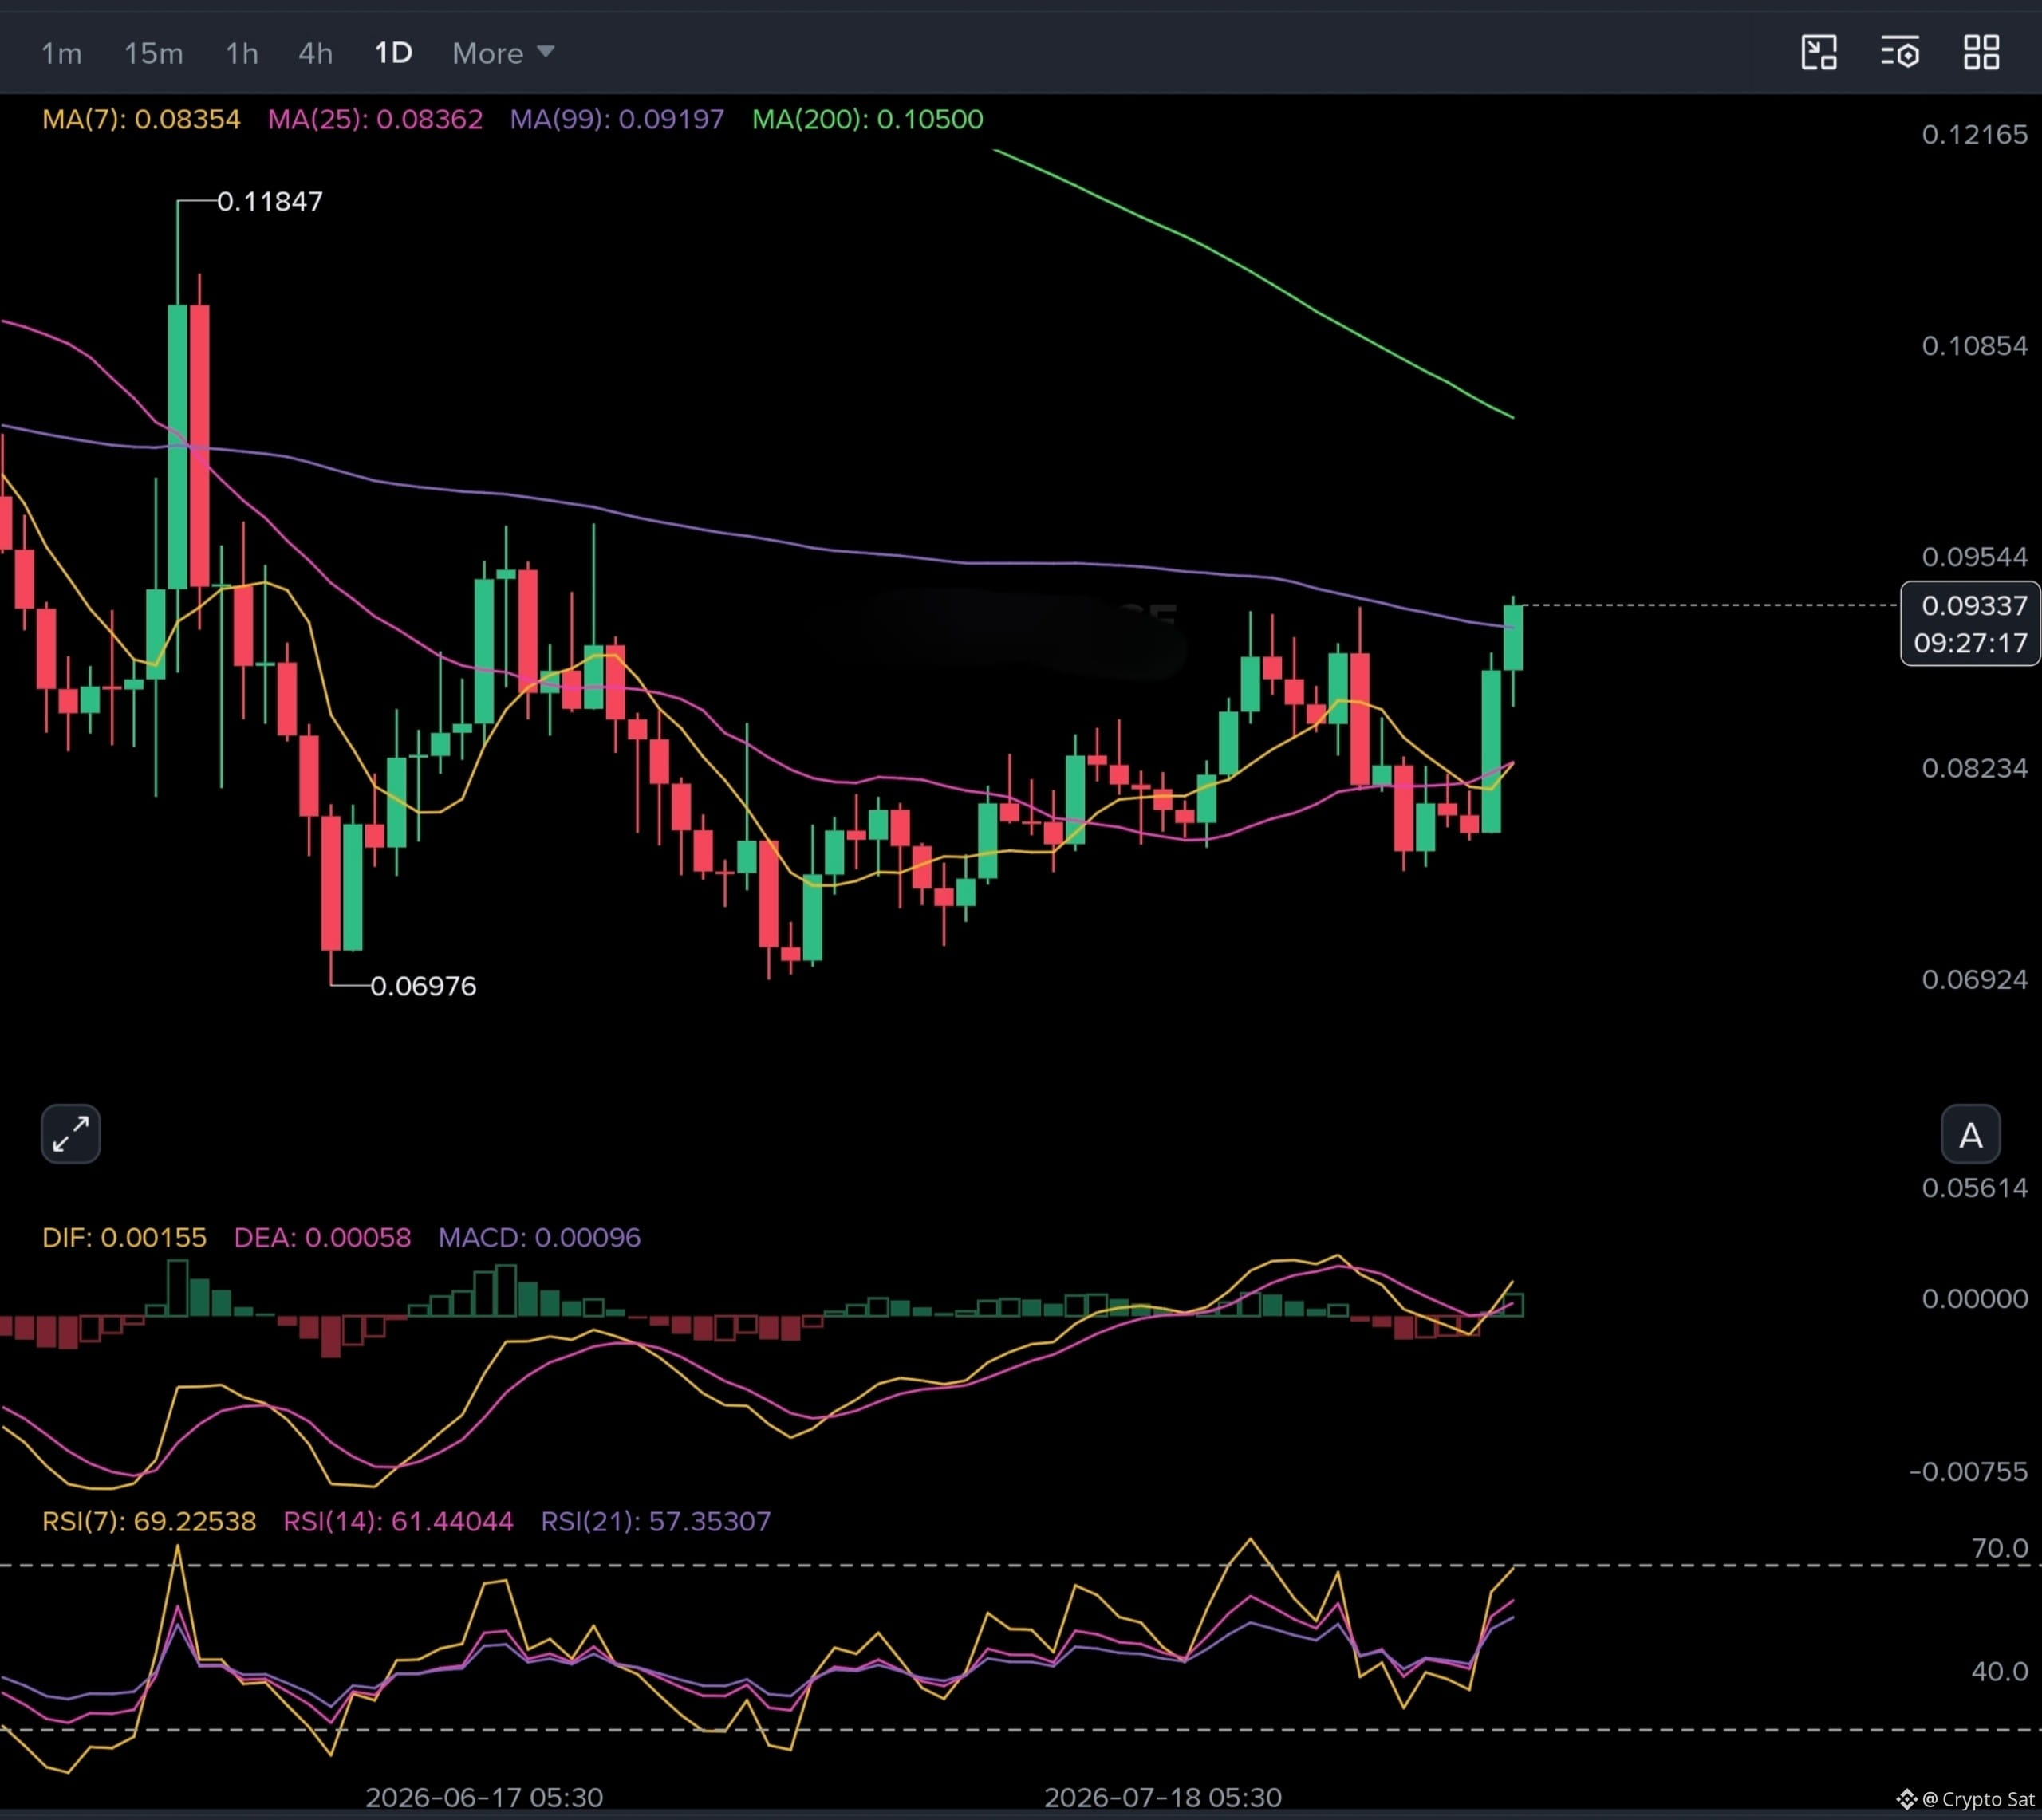This screenshot has height=1820, width=2042.
Task: Click the 2026-07-18 05:30 date label
Action: click(1162, 1797)
